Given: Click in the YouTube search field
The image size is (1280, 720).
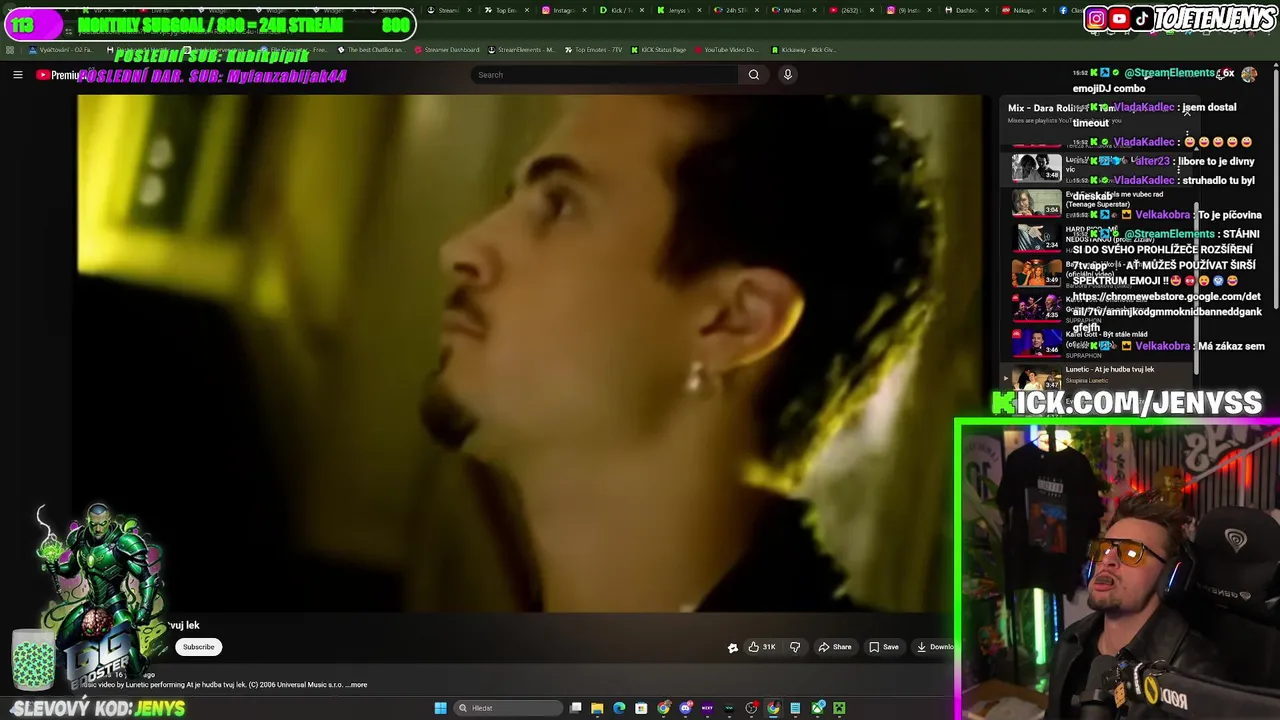Looking at the screenshot, I should tap(605, 75).
